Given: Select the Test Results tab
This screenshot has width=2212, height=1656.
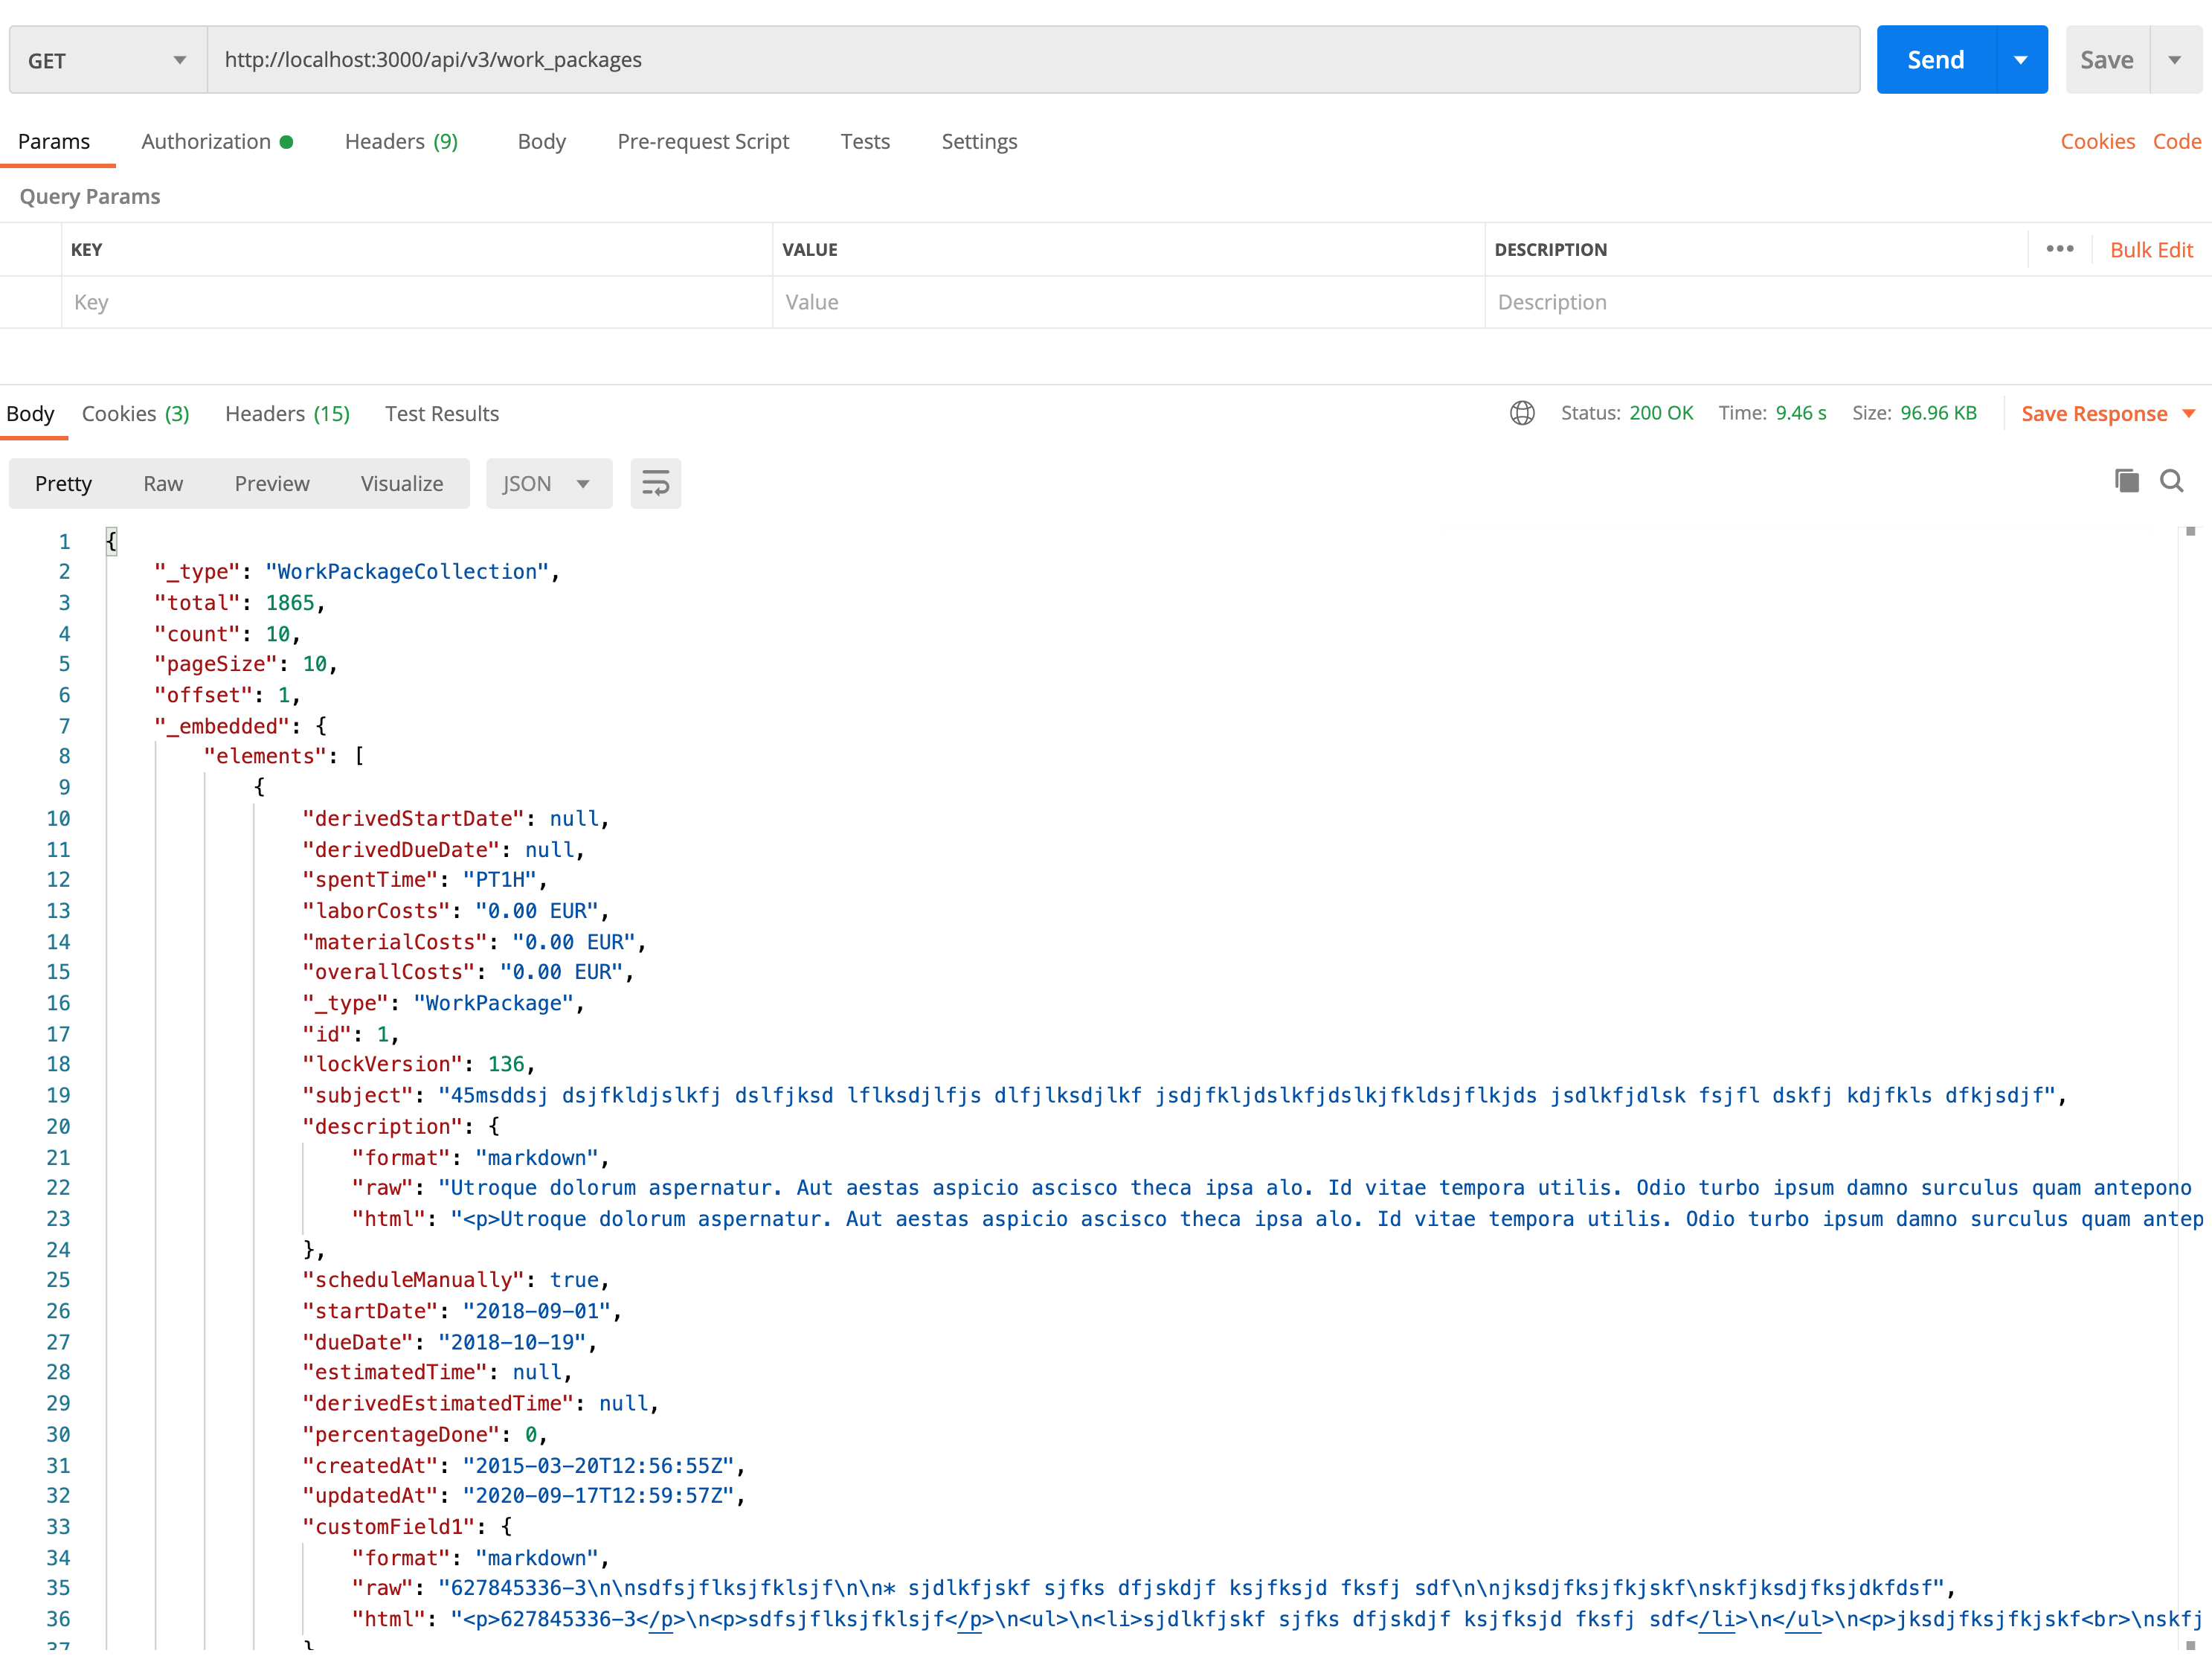Looking at the screenshot, I should (x=442, y=414).
